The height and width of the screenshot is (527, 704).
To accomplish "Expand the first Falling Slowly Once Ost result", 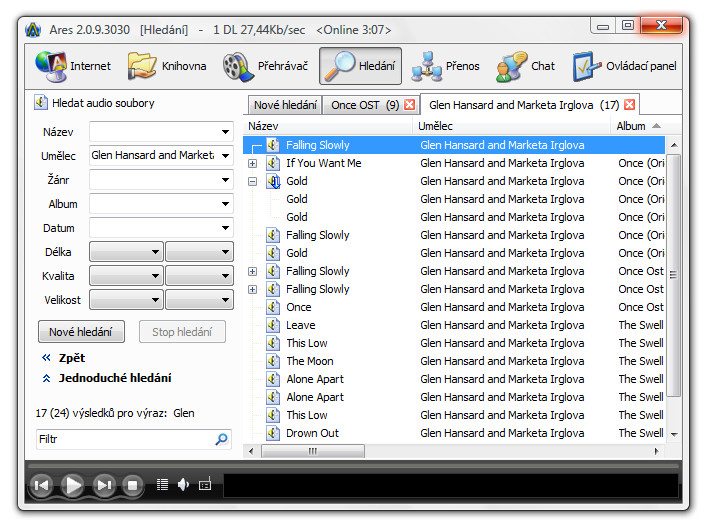I will tap(253, 271).
